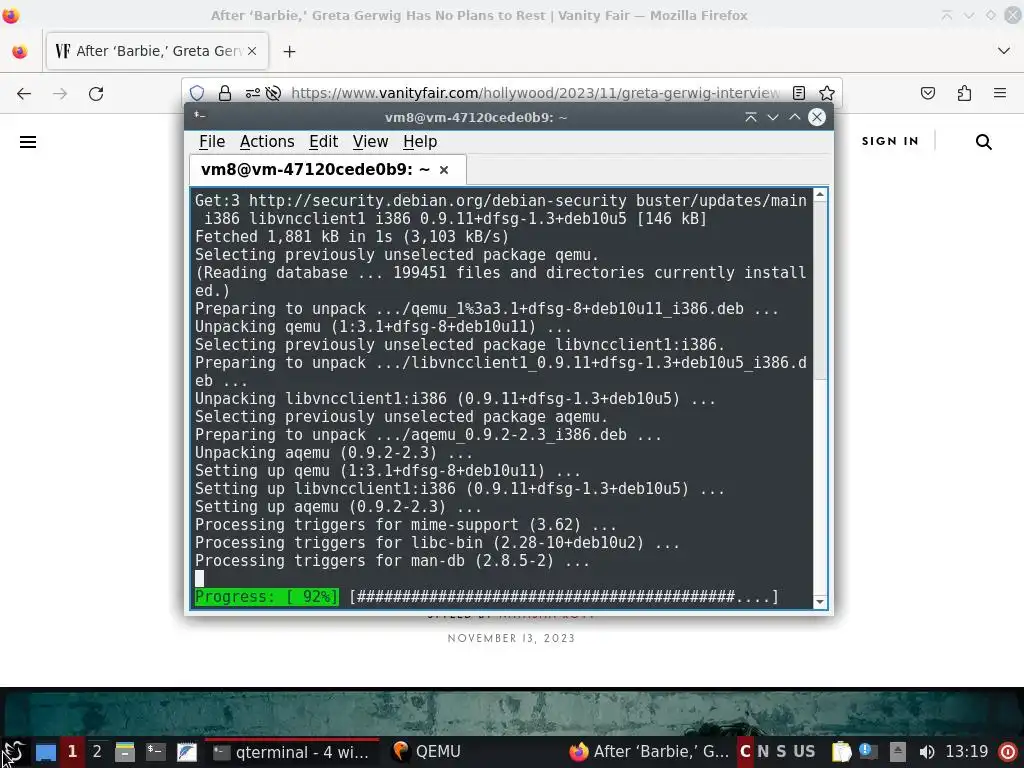
Task: Click the terminal scrollbar down arrow
Action: pyautogui.click(x=820, y=601)
